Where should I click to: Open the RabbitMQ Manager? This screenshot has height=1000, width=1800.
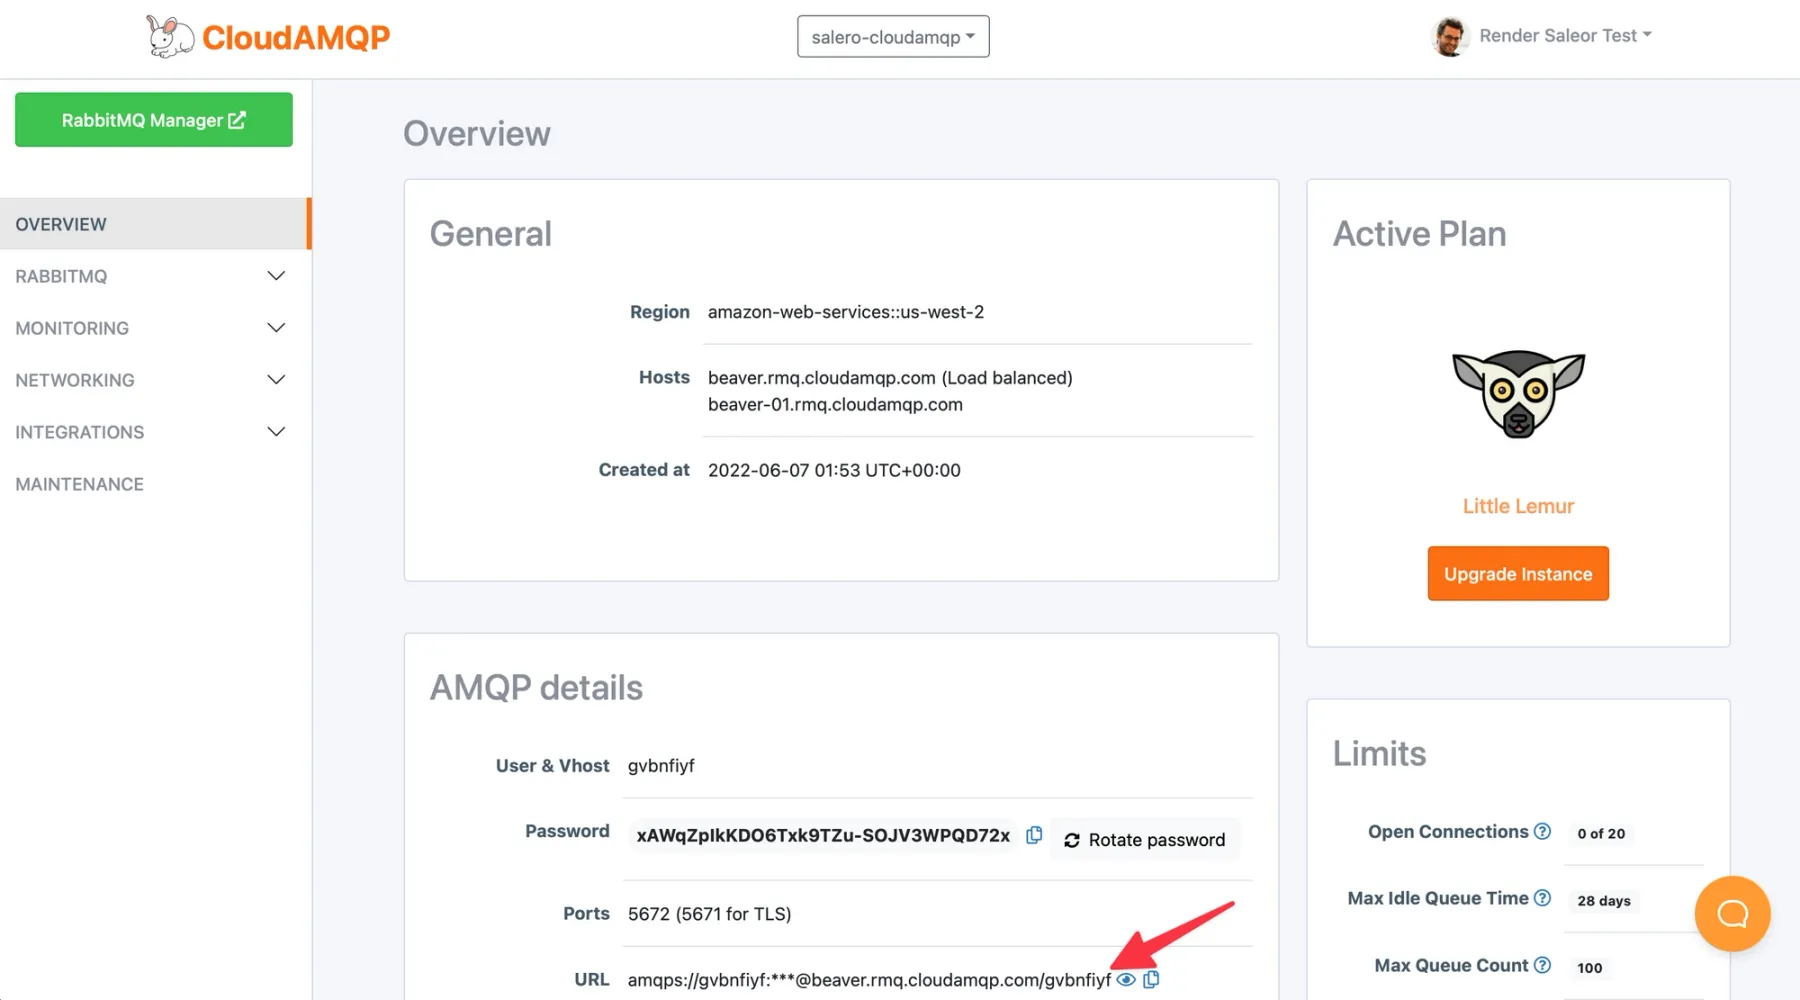[153, 119]
